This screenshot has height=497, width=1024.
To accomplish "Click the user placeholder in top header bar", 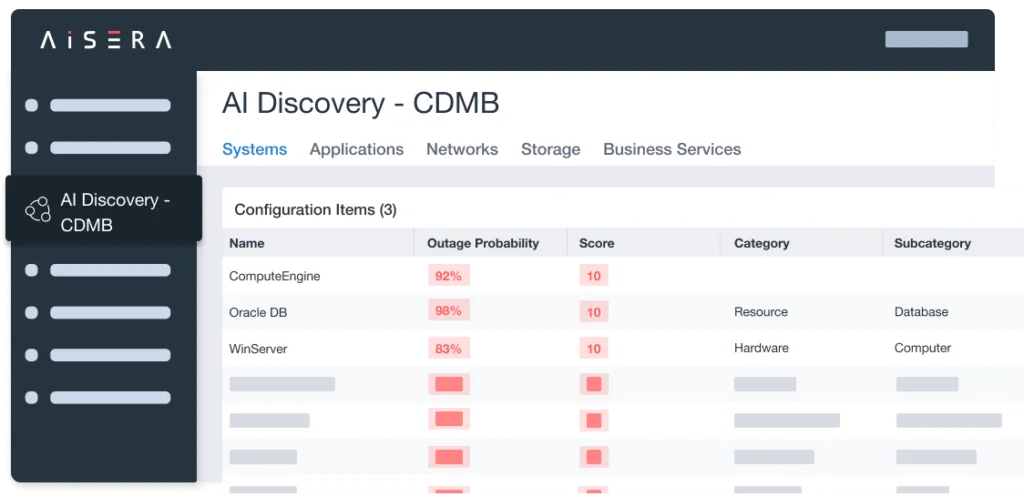I will coord(926,40).
